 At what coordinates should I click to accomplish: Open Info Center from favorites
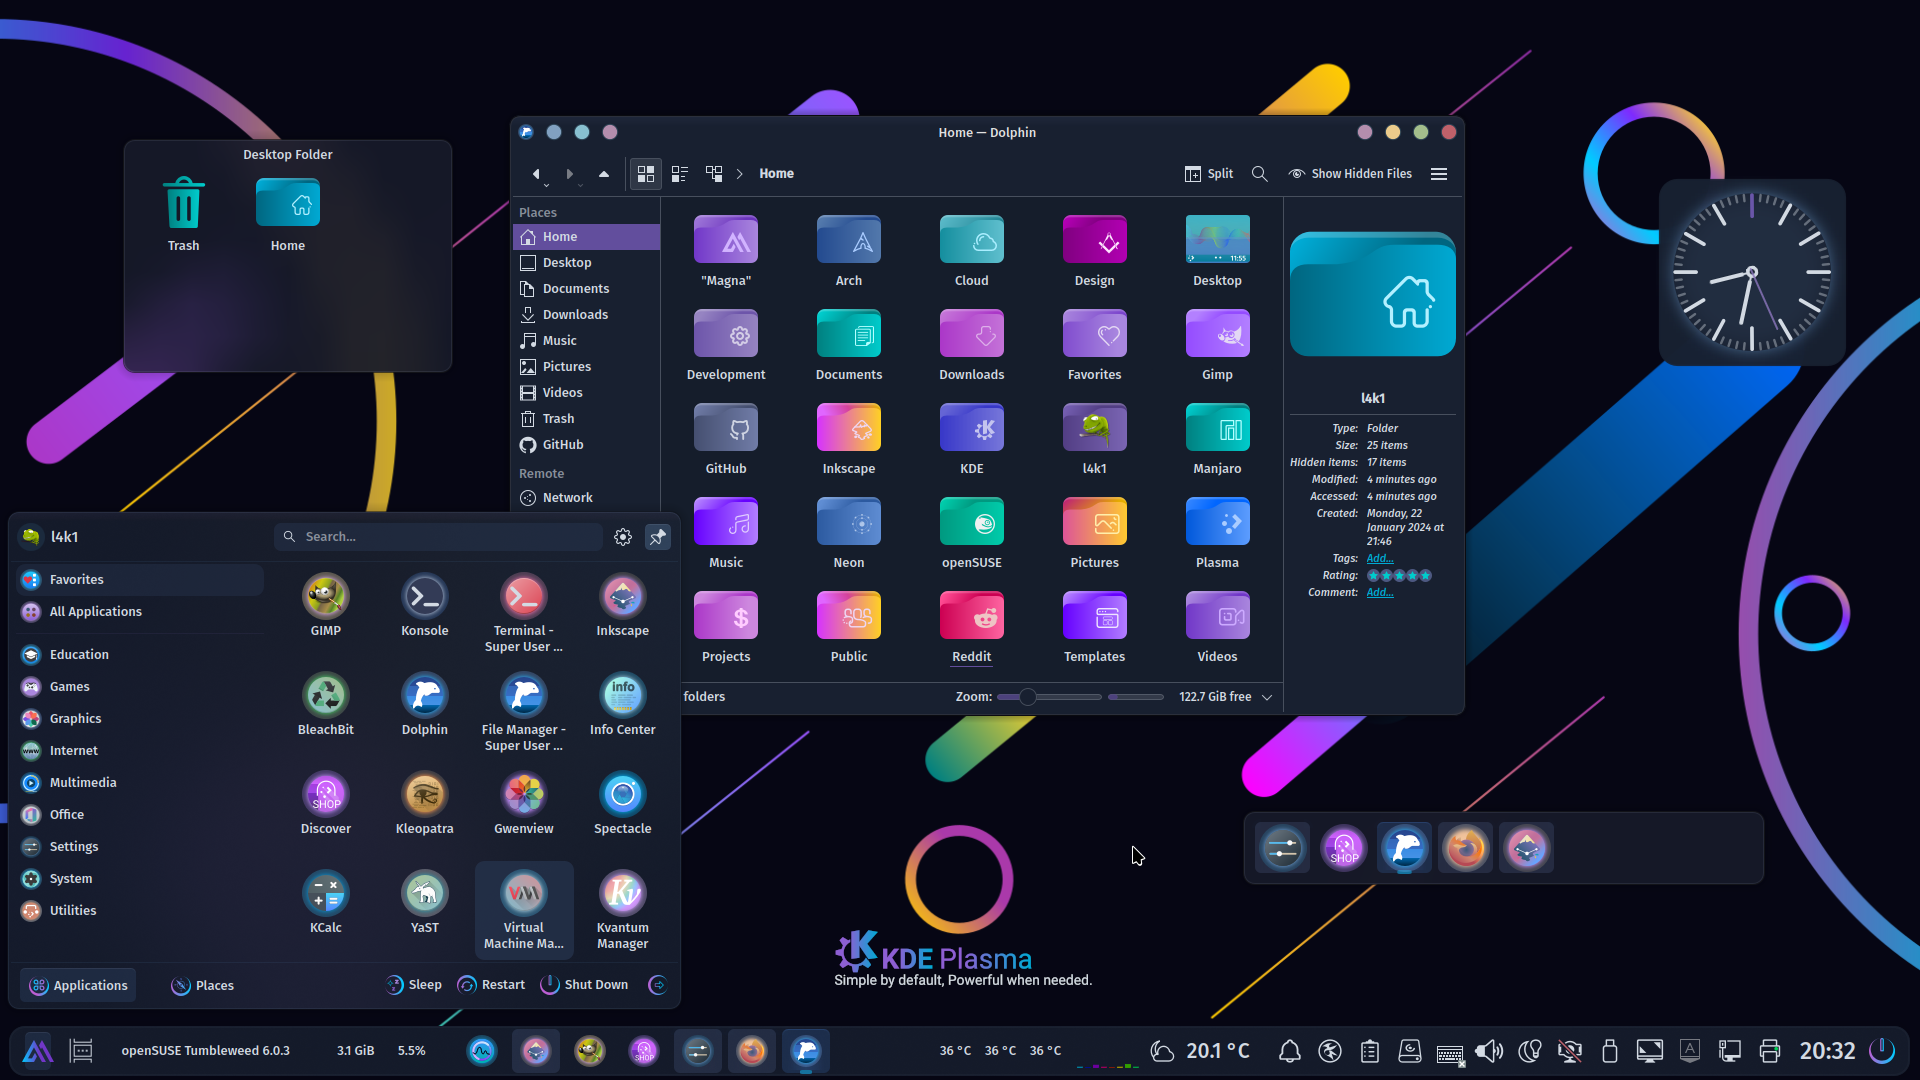point(622,705)
